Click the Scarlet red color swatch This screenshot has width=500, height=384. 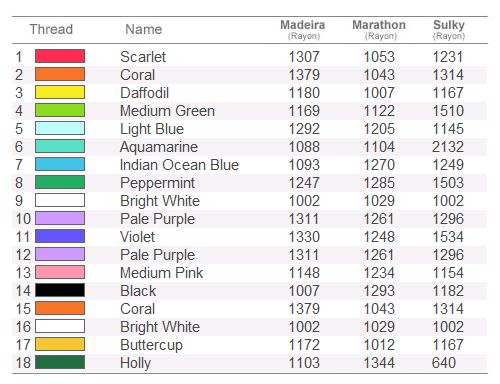(60, 56)
